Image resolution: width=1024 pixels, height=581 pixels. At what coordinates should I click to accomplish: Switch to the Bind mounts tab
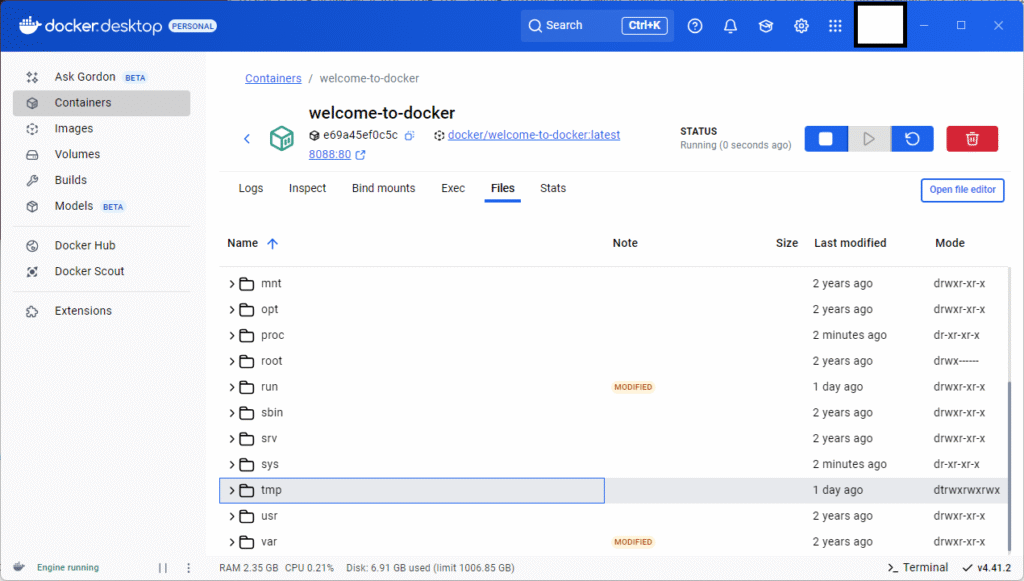point(383,188)
